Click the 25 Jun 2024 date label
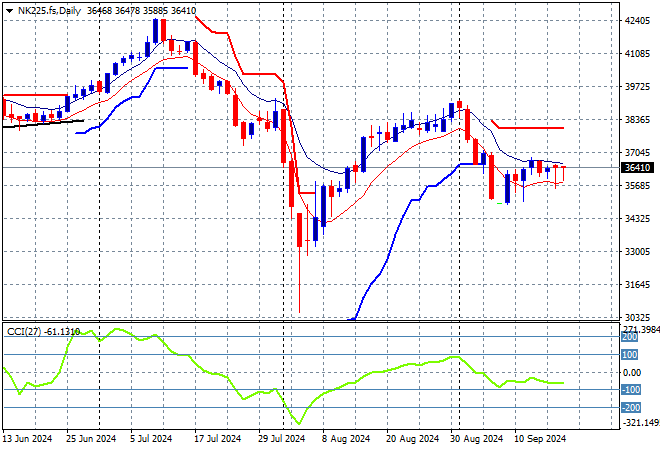Viewport: 660px width, 450px height. tap(91, 439)
